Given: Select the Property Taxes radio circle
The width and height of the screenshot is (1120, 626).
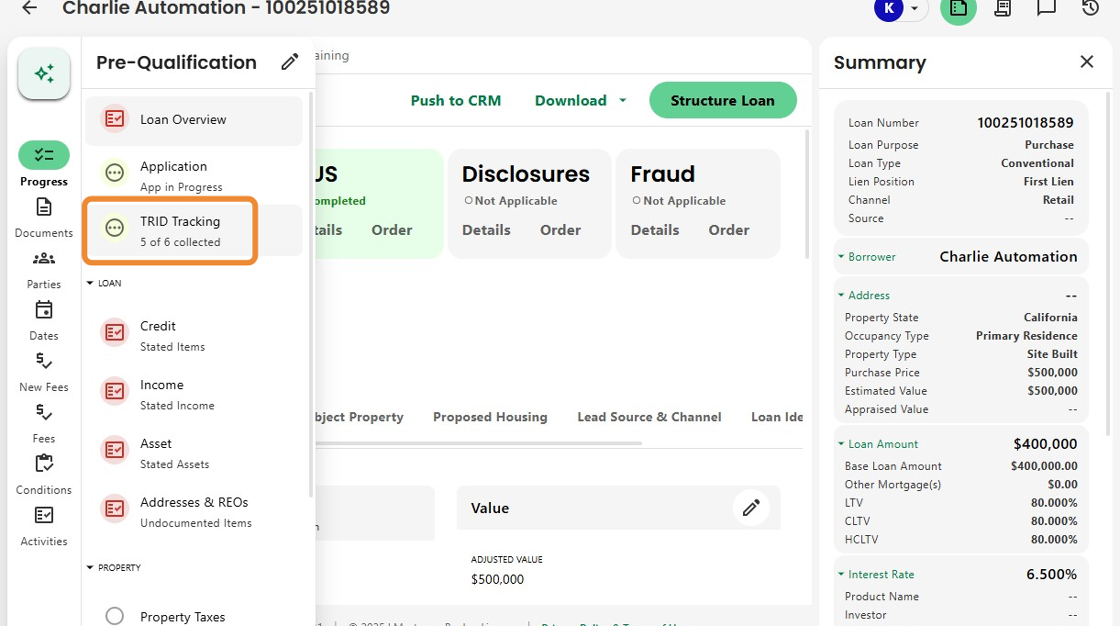Looking at the screenshot, I should click(115, 616).
